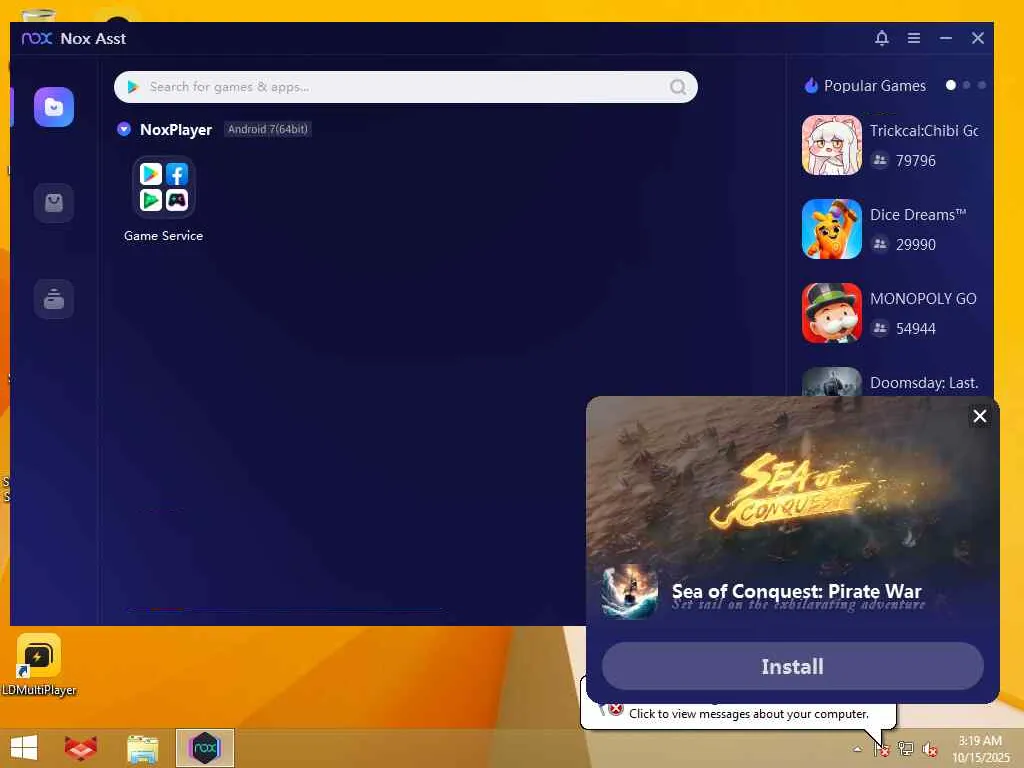Click player count 54944
The image size is (1024, 768).
(x=916, y=328)
